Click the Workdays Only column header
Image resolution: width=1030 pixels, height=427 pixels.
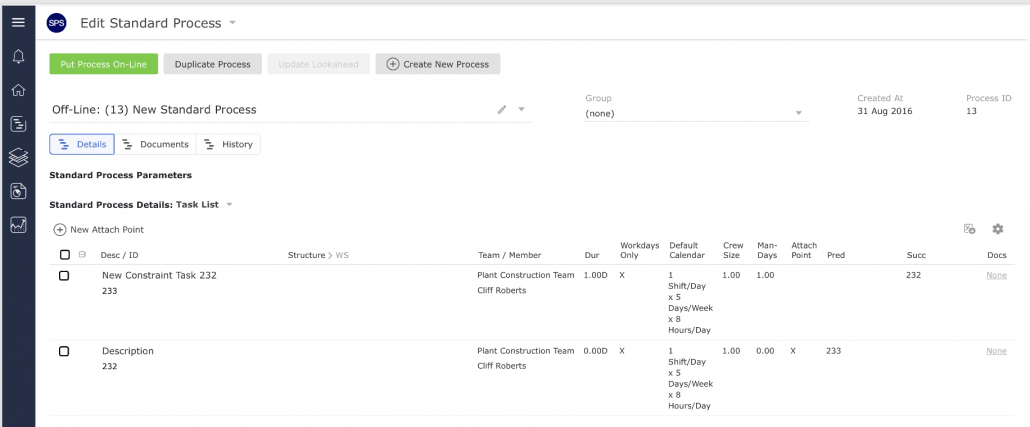(x=639, y=250)
